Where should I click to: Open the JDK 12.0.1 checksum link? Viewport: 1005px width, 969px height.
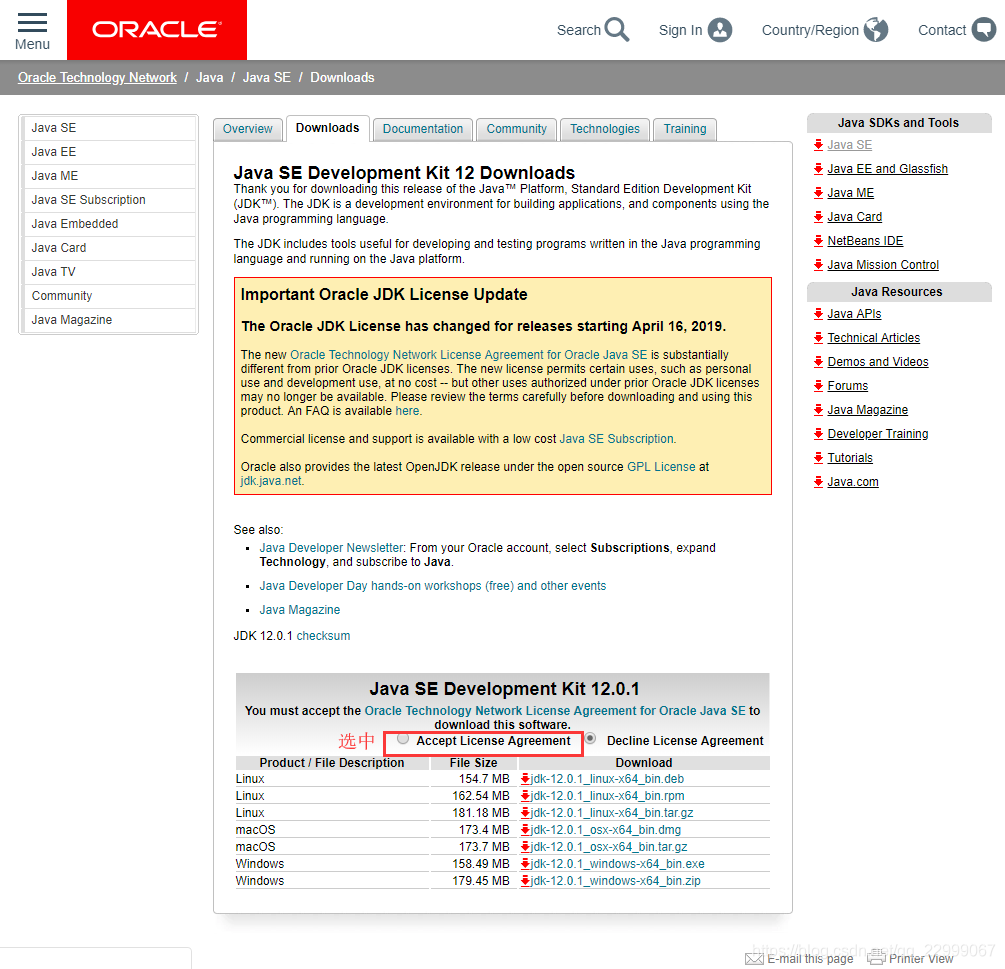323,636
